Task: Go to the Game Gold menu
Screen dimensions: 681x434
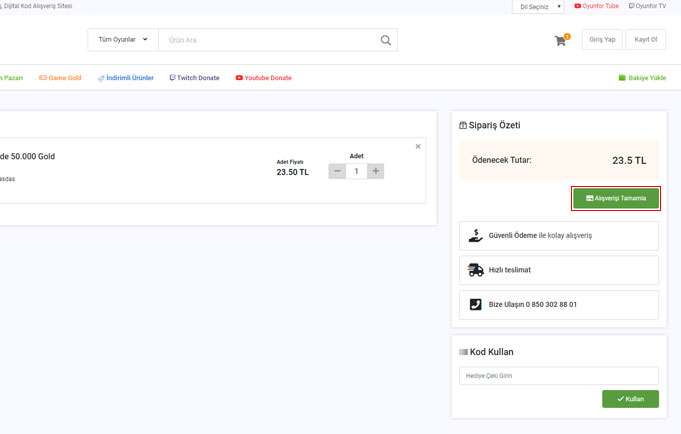Action: click(60, 78)
